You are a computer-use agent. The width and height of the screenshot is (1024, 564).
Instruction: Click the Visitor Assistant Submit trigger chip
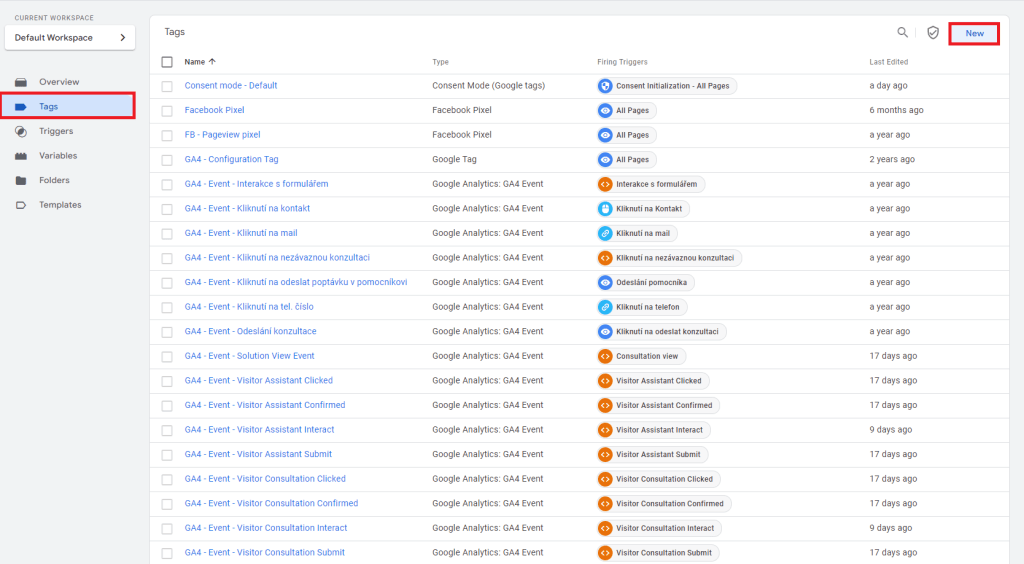pos(652,455)
